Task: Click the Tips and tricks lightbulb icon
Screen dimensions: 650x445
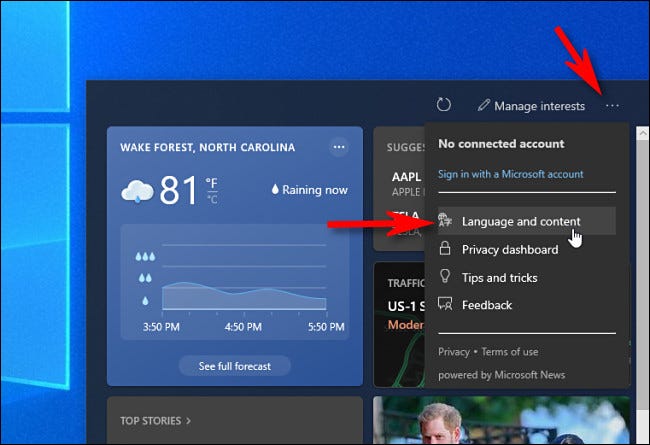Action: pyautogui.click(x=446, y=277)
